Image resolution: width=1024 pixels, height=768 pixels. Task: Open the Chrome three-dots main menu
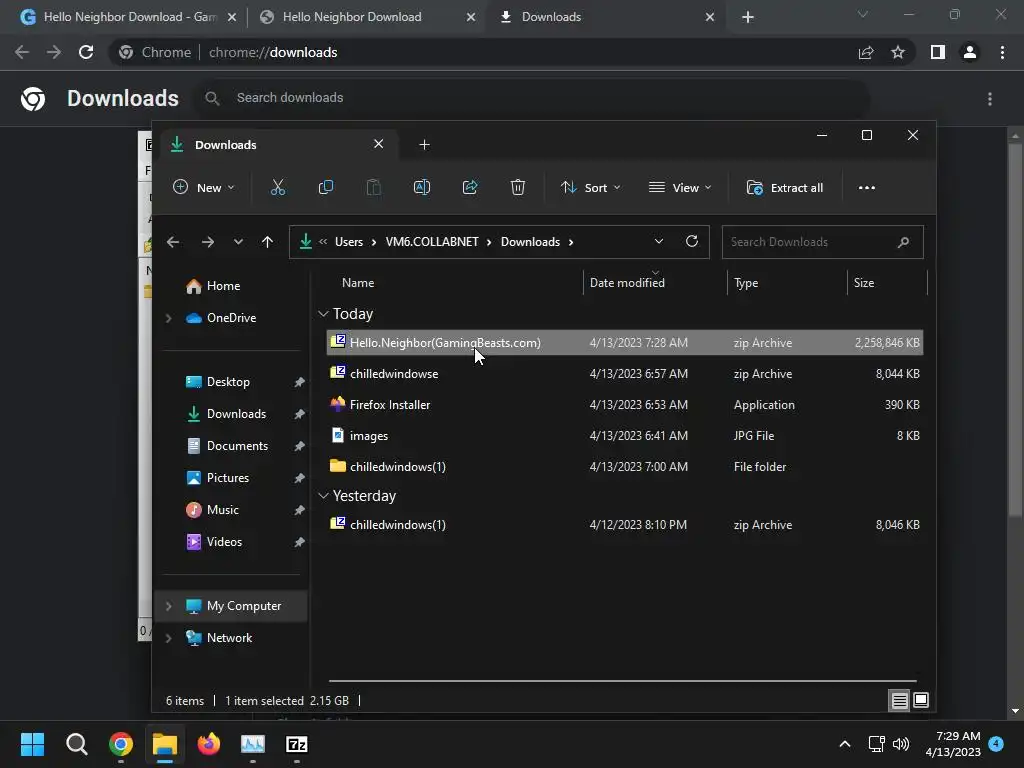1002,52
